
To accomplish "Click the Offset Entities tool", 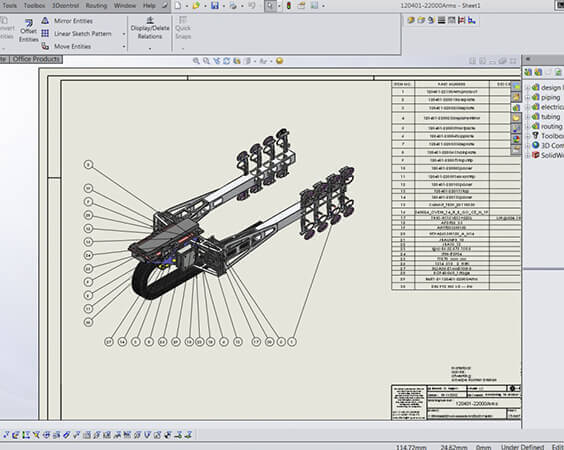I will 28,30.
